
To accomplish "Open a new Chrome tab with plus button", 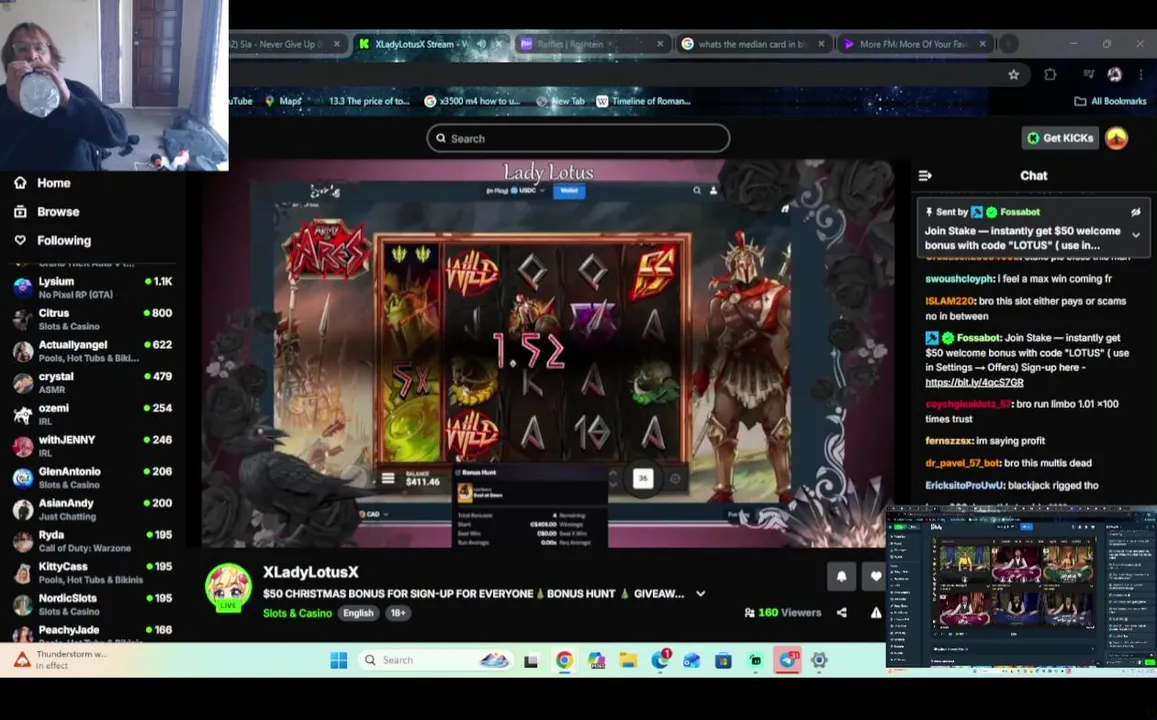I will pyautogui.click(x=1008, y=44).
